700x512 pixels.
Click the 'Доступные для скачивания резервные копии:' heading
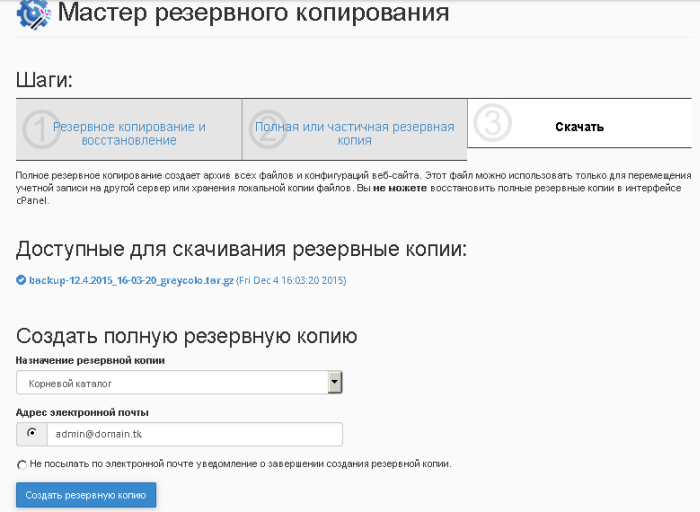pos(242,249)
